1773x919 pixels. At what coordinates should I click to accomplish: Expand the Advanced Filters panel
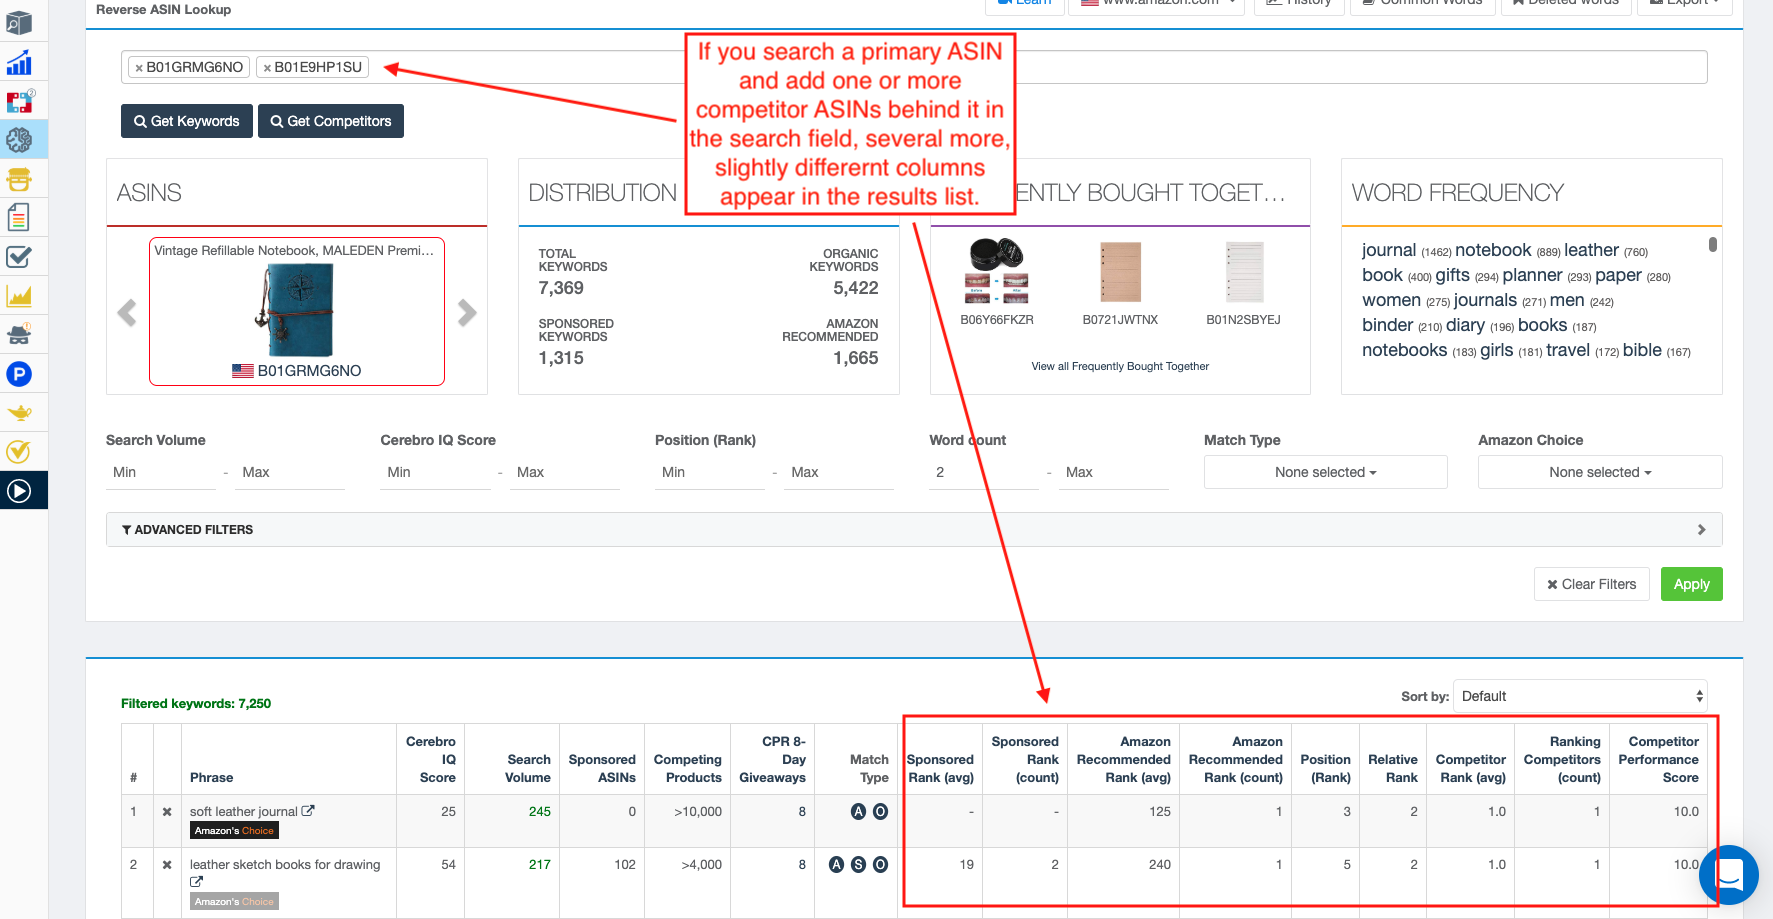pos(913,530)
